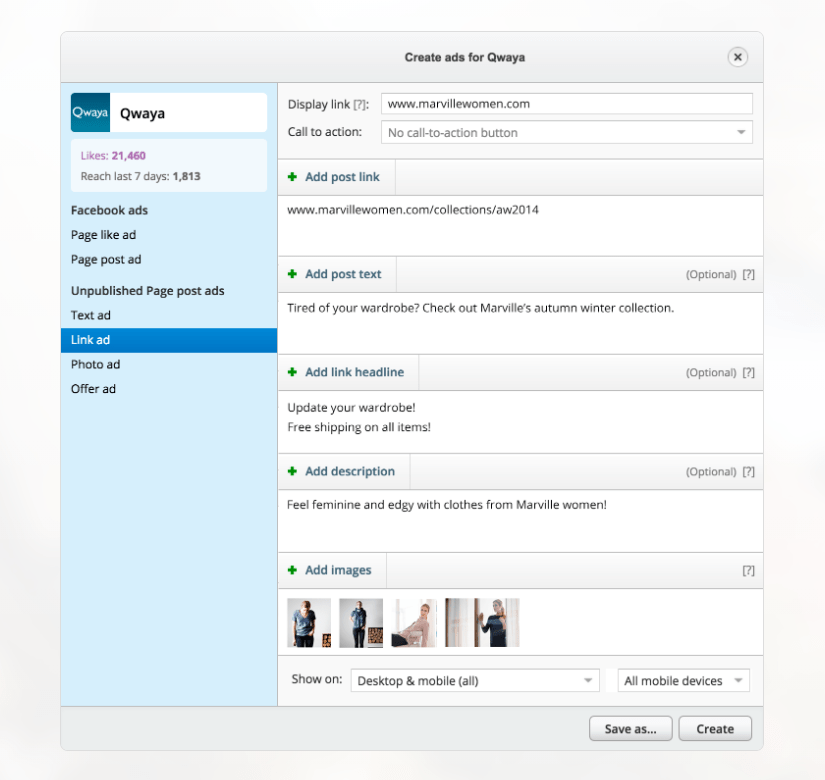This screenshot has width=825, height=780.
Task: Click the Likes: 21,460 stat
Action: coord(113,156)
